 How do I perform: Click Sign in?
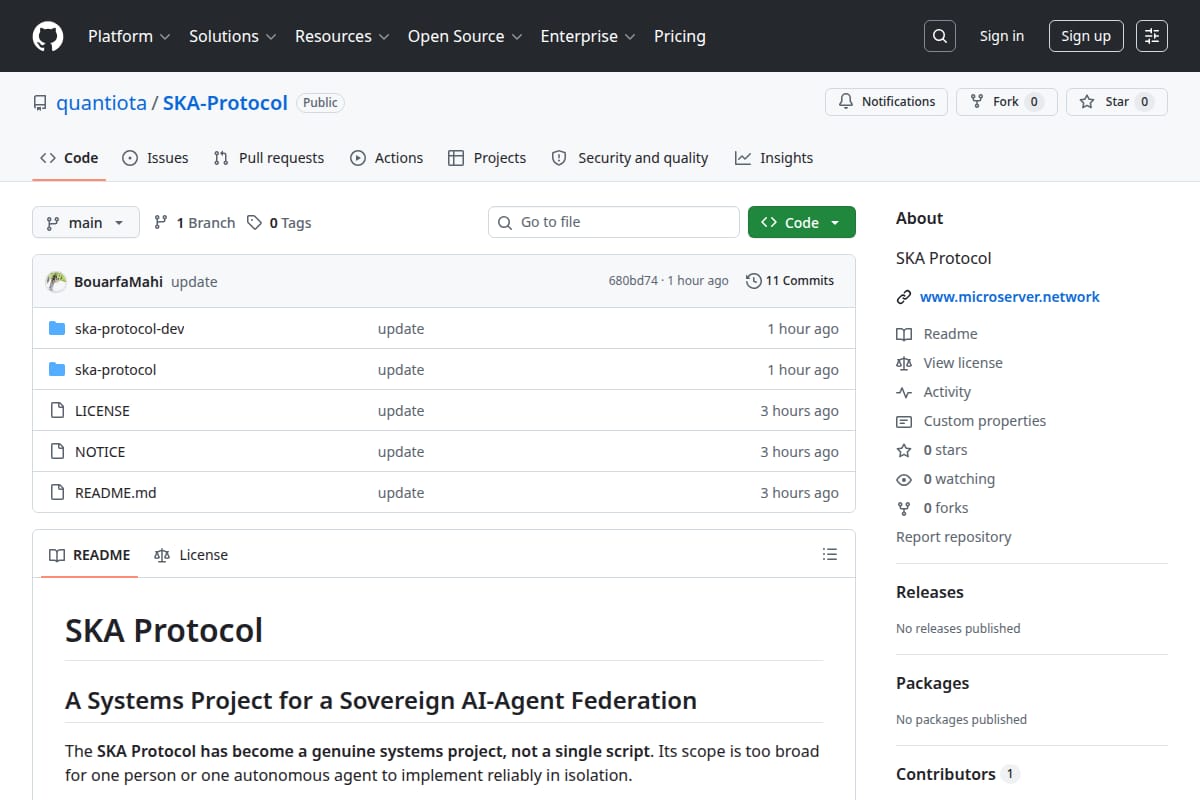click(x=1002, y=36)
